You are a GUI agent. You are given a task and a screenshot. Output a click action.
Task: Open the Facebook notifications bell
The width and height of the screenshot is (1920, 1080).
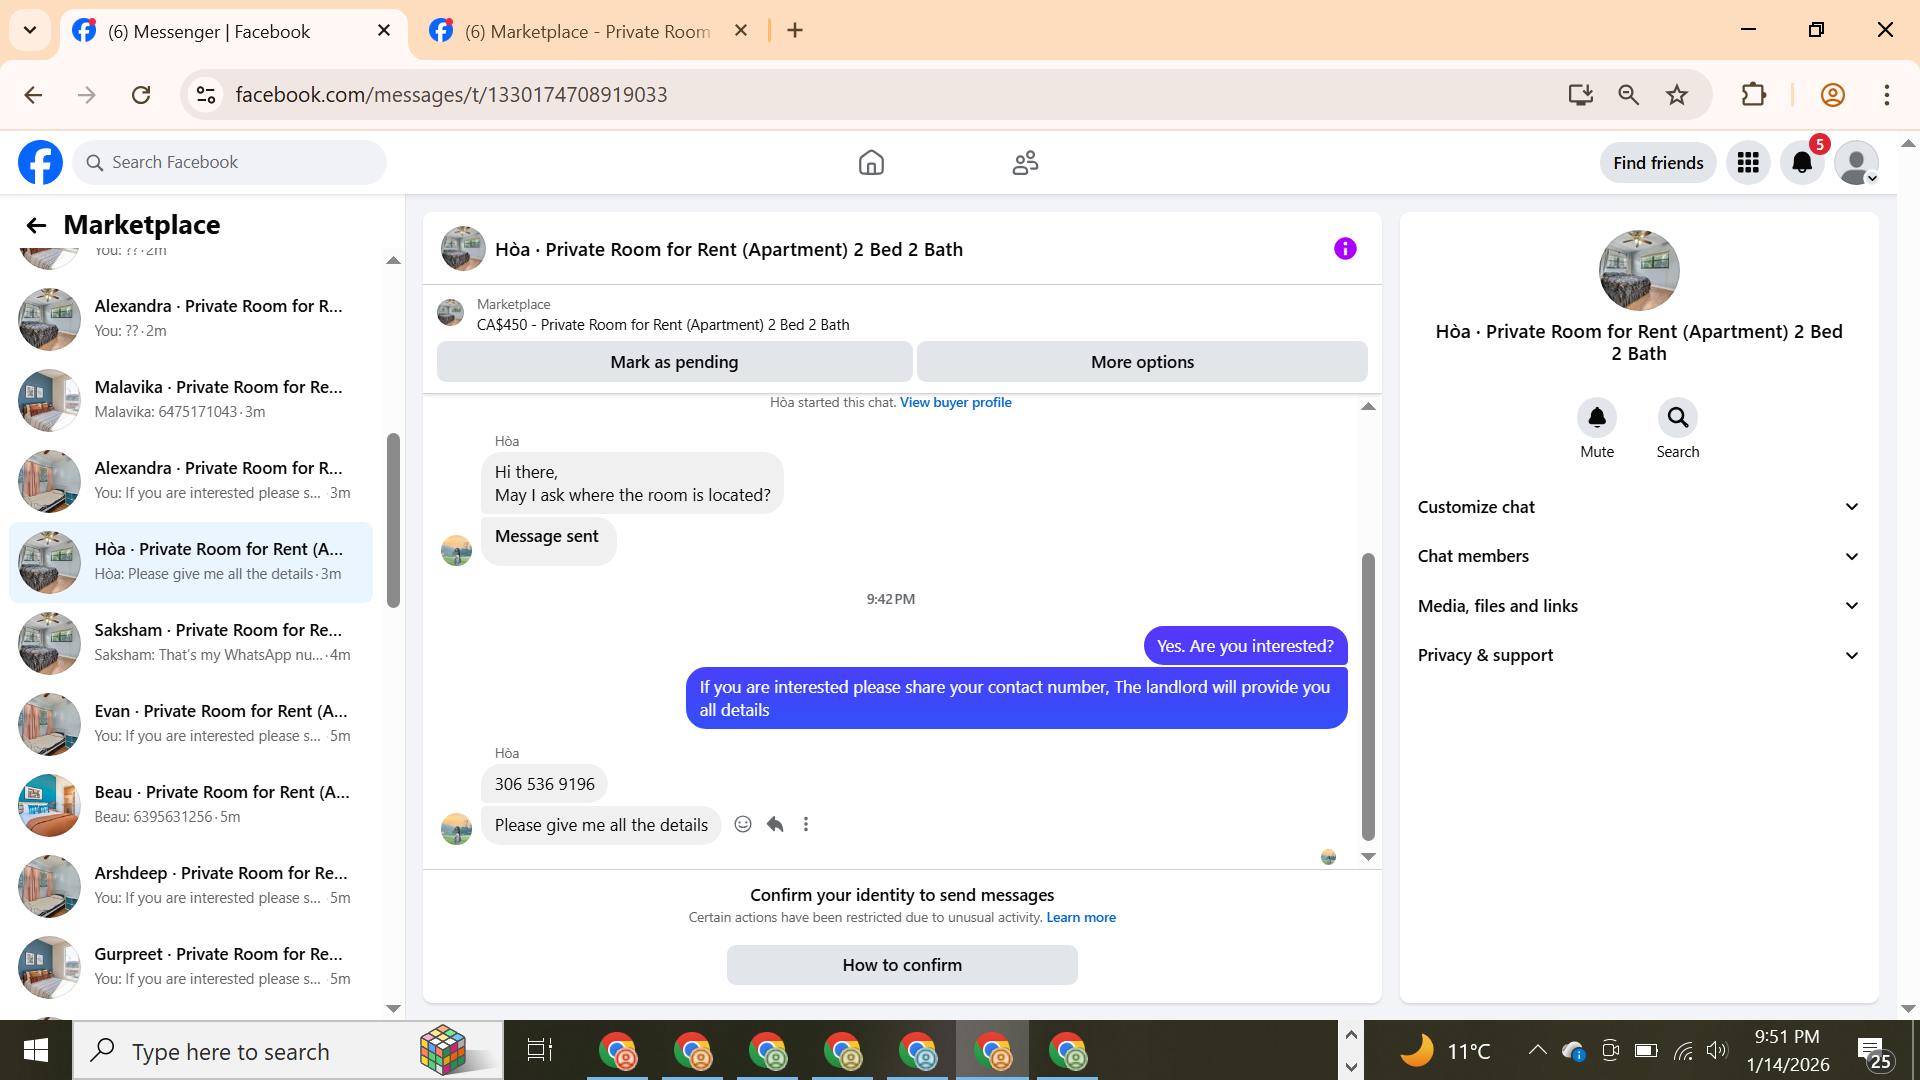[1802, 163]
